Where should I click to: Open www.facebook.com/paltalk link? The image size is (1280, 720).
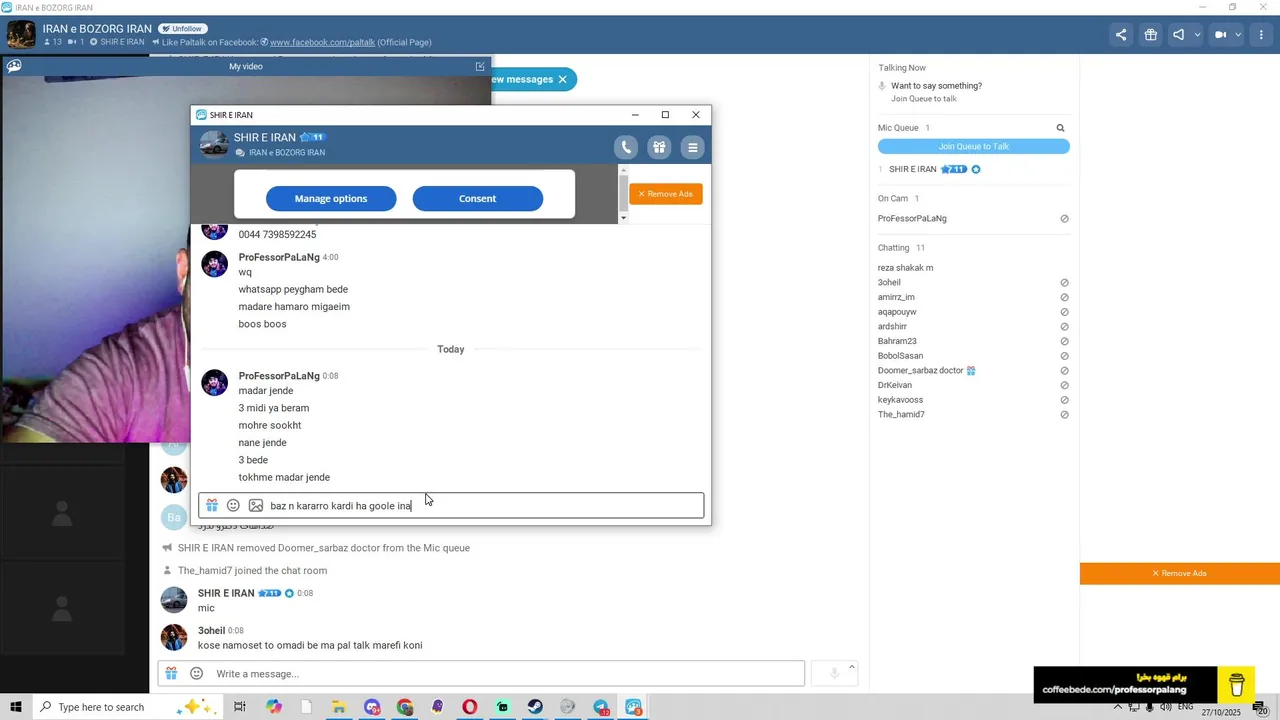coord(322,42)
